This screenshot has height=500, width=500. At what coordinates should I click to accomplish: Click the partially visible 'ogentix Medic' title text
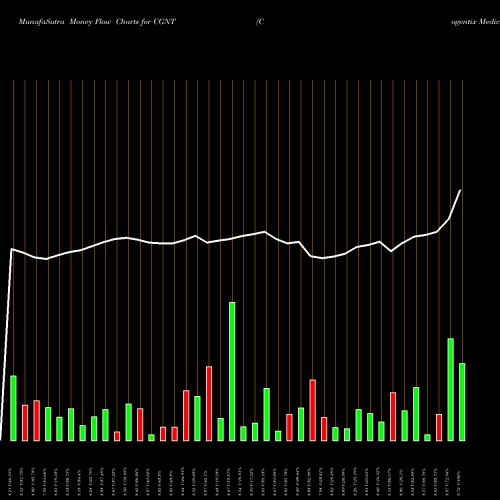[475, 22]
